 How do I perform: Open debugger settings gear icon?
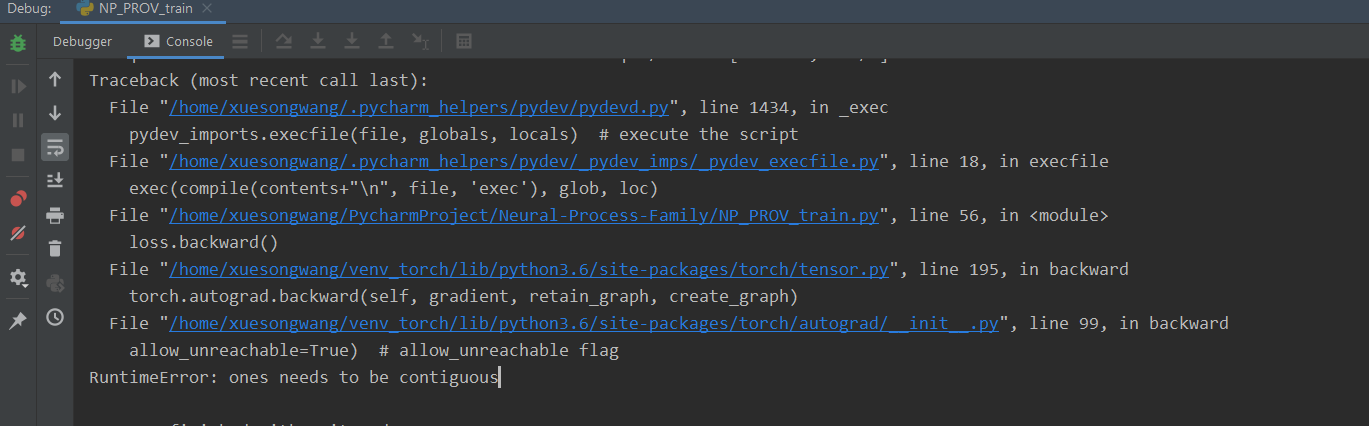coord(18,278)
